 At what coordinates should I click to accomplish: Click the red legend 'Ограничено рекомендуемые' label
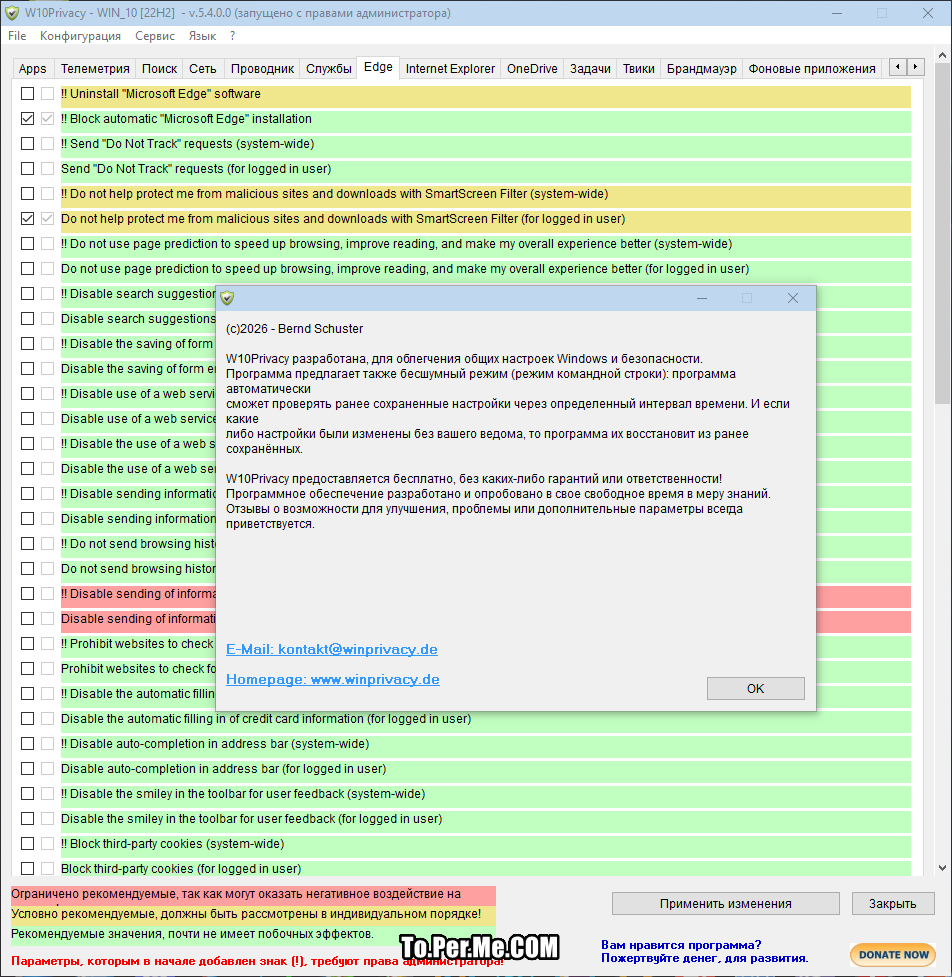click(253, 894)
